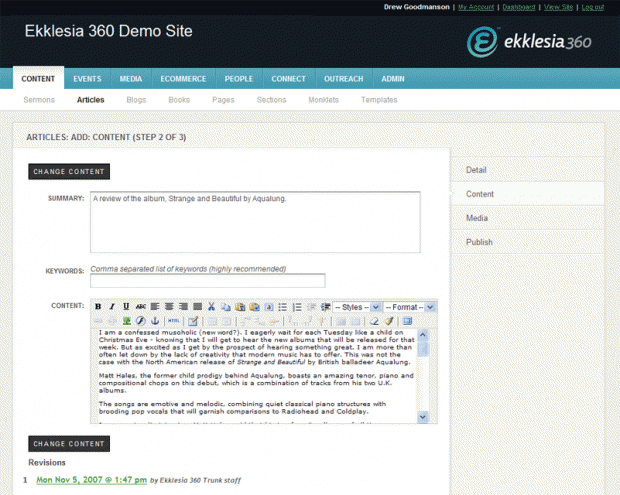Clean up messy code broom icon
Screen dimensions: 620x495
[388, 321]
